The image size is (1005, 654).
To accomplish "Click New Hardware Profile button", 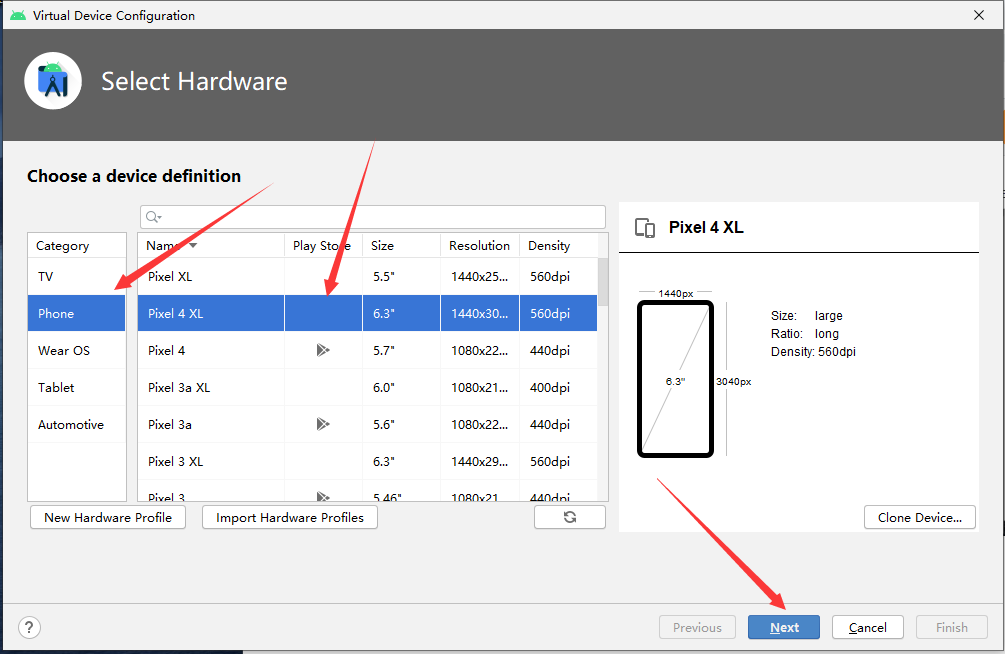I will click(108, 517).
